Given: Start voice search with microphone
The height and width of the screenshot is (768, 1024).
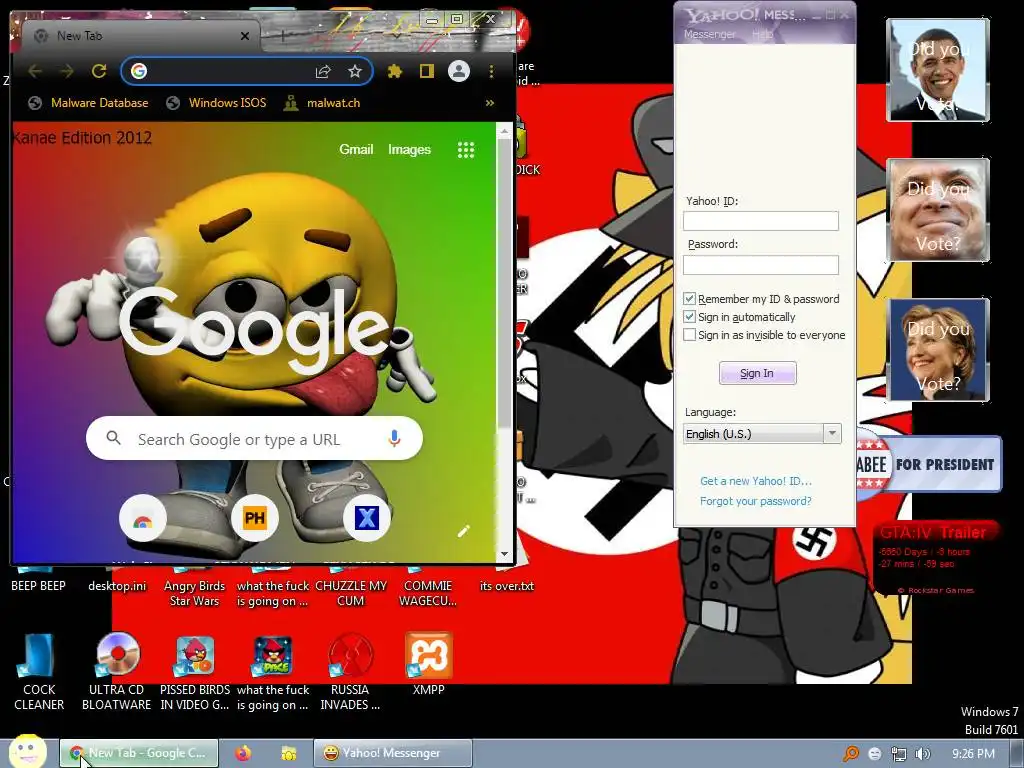Looking at the screenshot, I should [394, 438].
